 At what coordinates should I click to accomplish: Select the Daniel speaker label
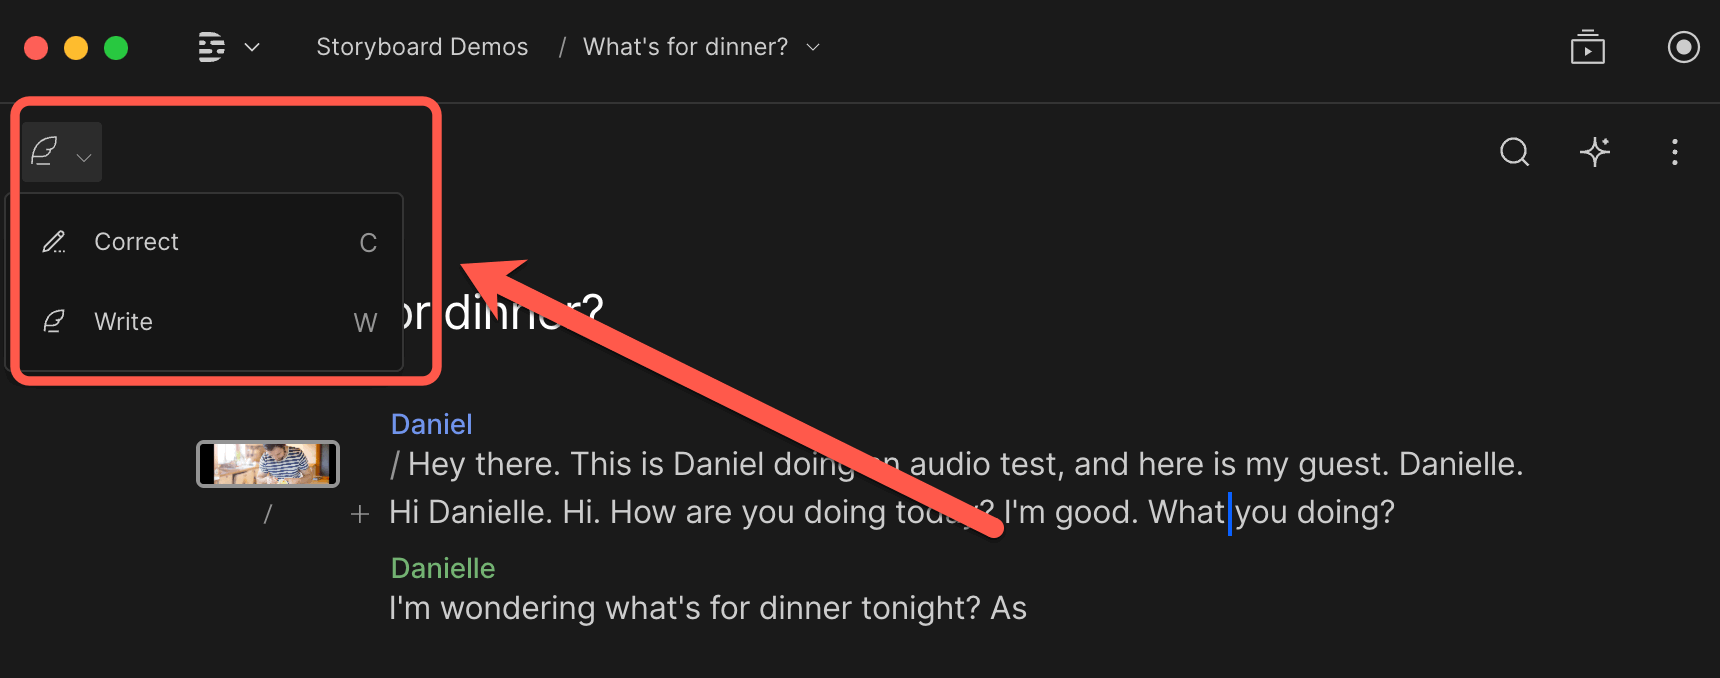click(x=431, y=424)
